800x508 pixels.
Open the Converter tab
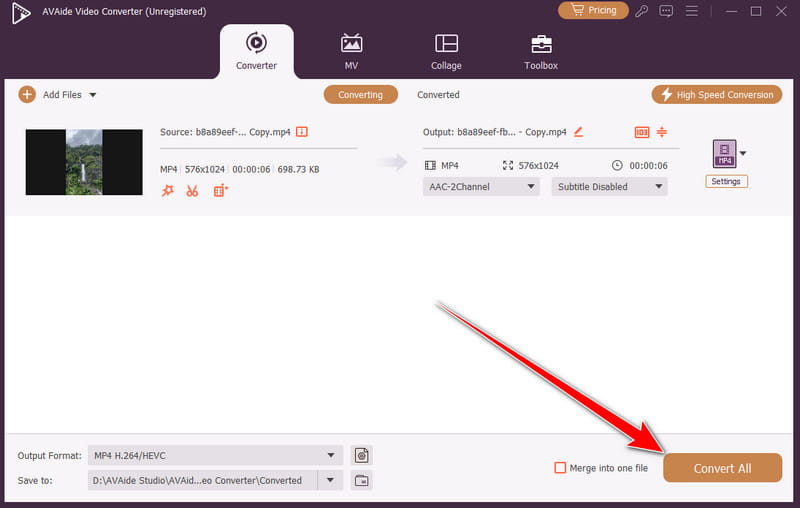[x=256, y=52]
